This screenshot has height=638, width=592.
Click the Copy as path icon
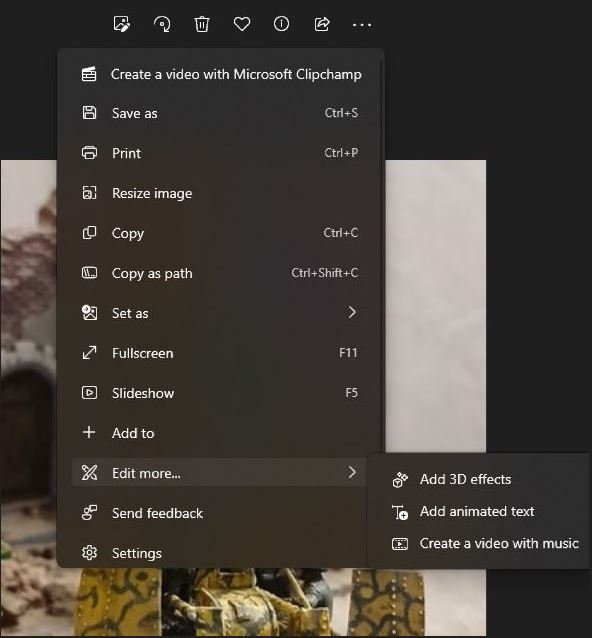click(89, 273)
